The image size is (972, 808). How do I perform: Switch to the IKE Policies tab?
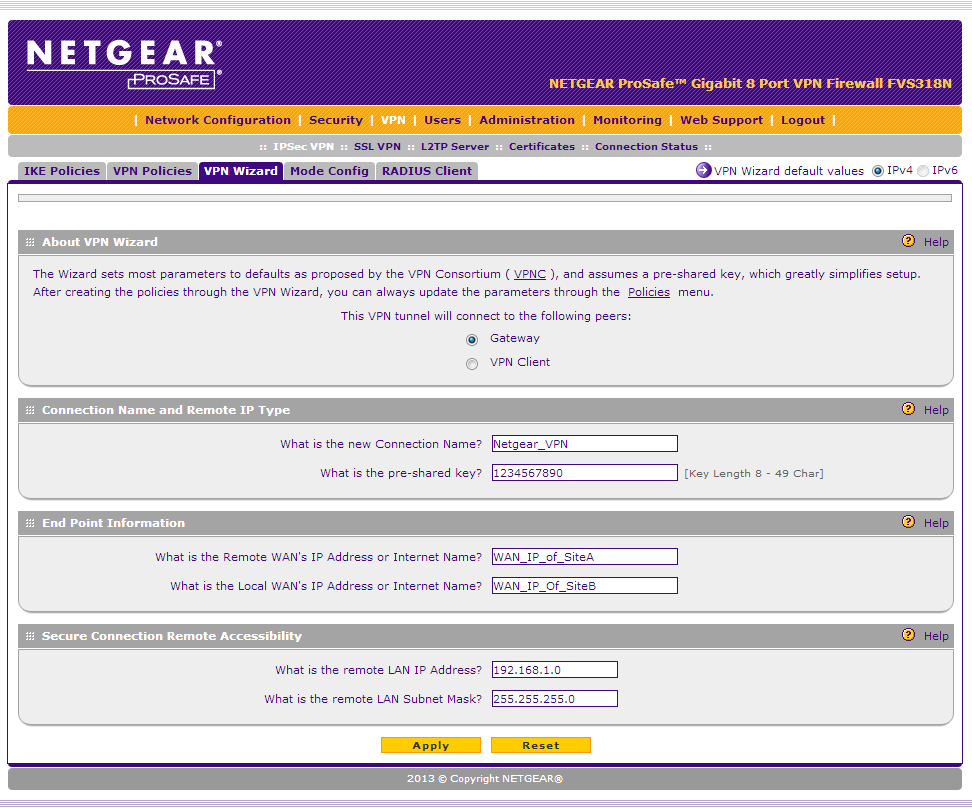61,171
